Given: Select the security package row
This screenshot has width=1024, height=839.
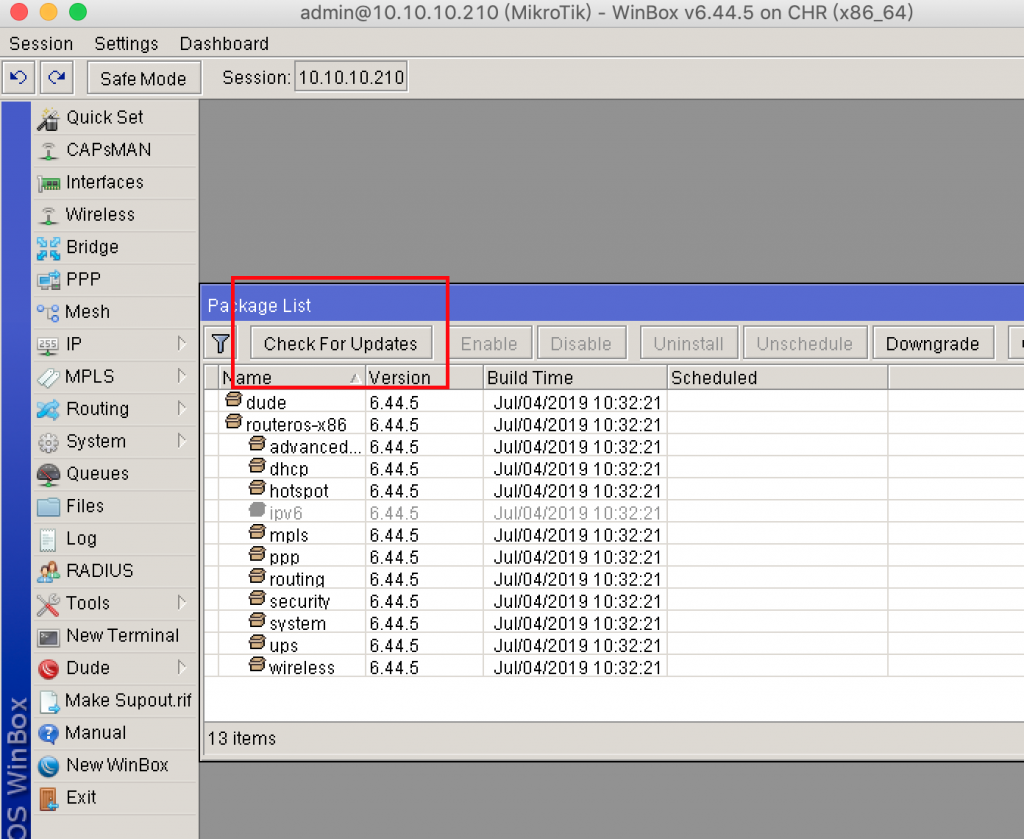Looking at the screenshot, I should pyautogui.click(x=614, y=601).
